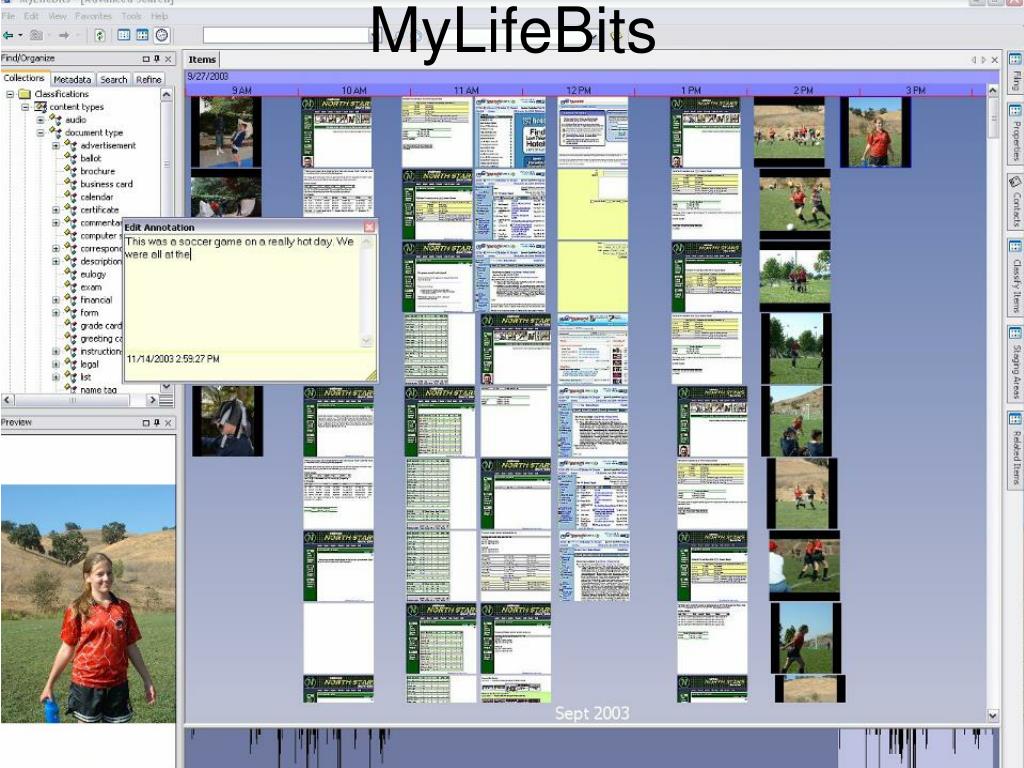This screenshot has width=1024, height=768.
Task: Switch to the Refine tab
Action: pos(149,79)
